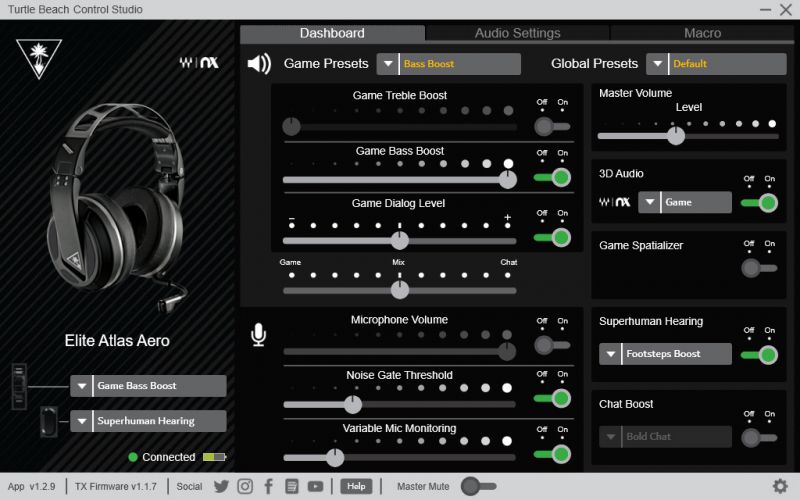Click the Turtle Beach palm logo
The height and width of the screenshot is (500, 800).
point(39,58)
